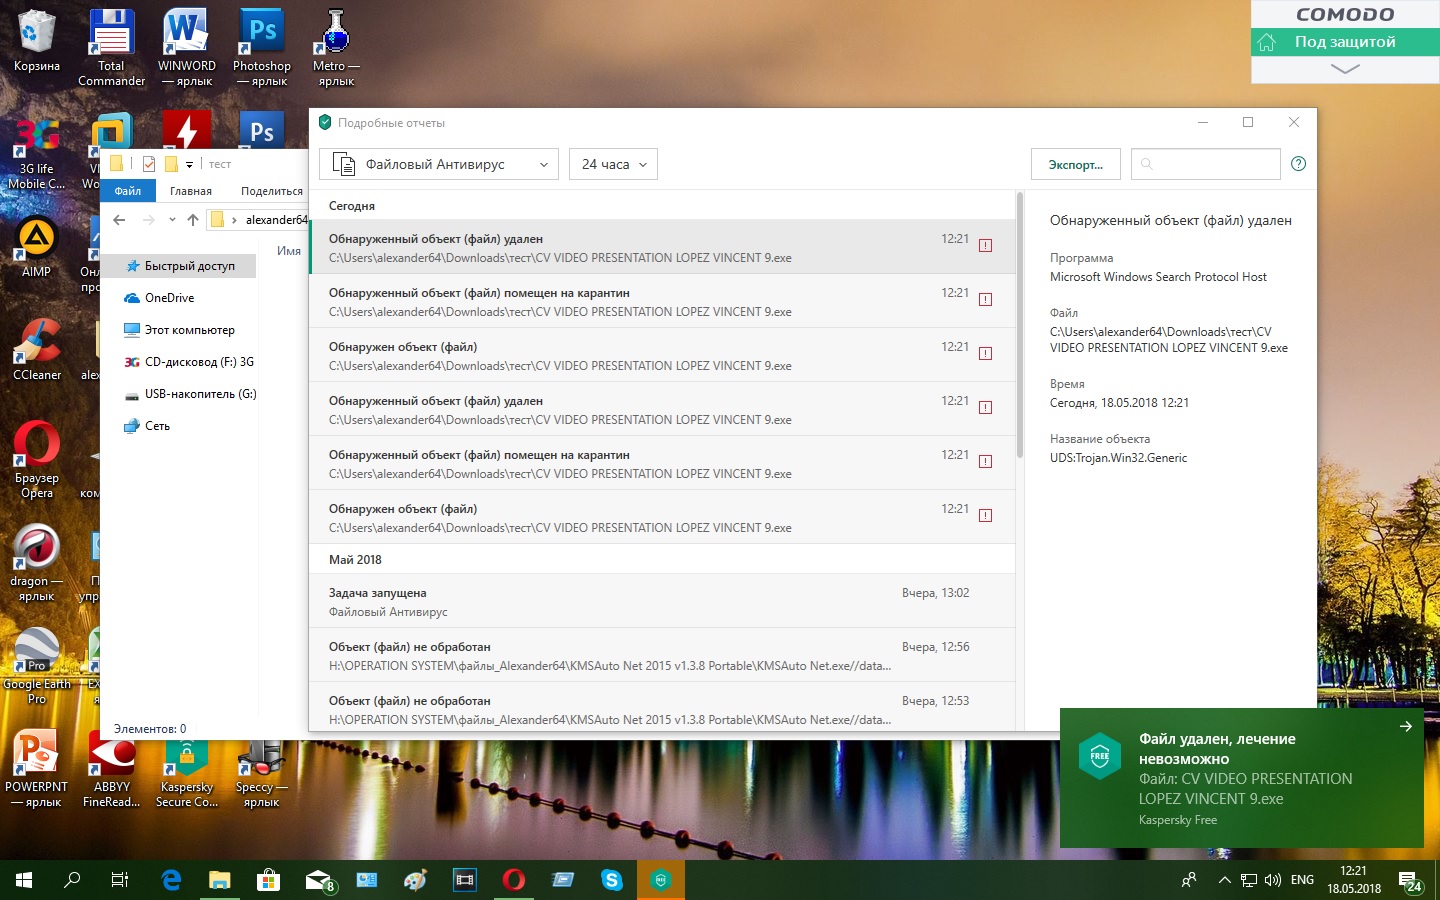Open the 24 часа period dropdown
1440x900 pixels.
coord(613,164)
